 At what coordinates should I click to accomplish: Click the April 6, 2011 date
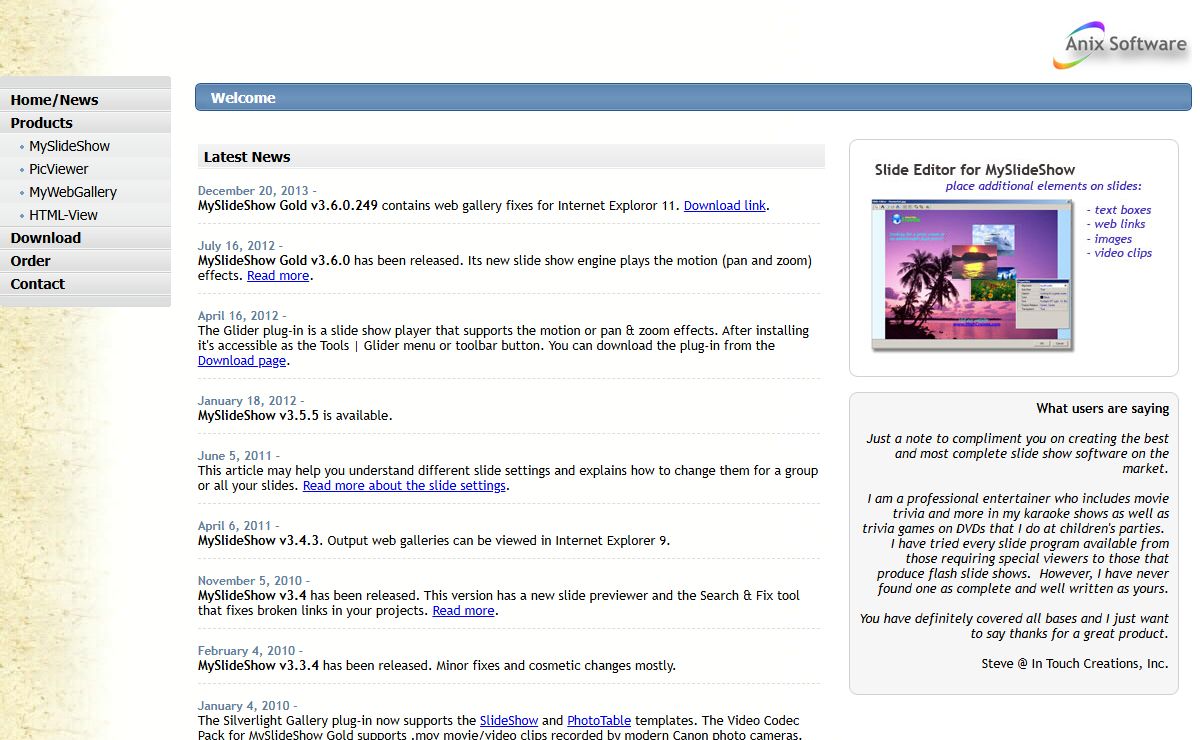(x=238, y=525)
